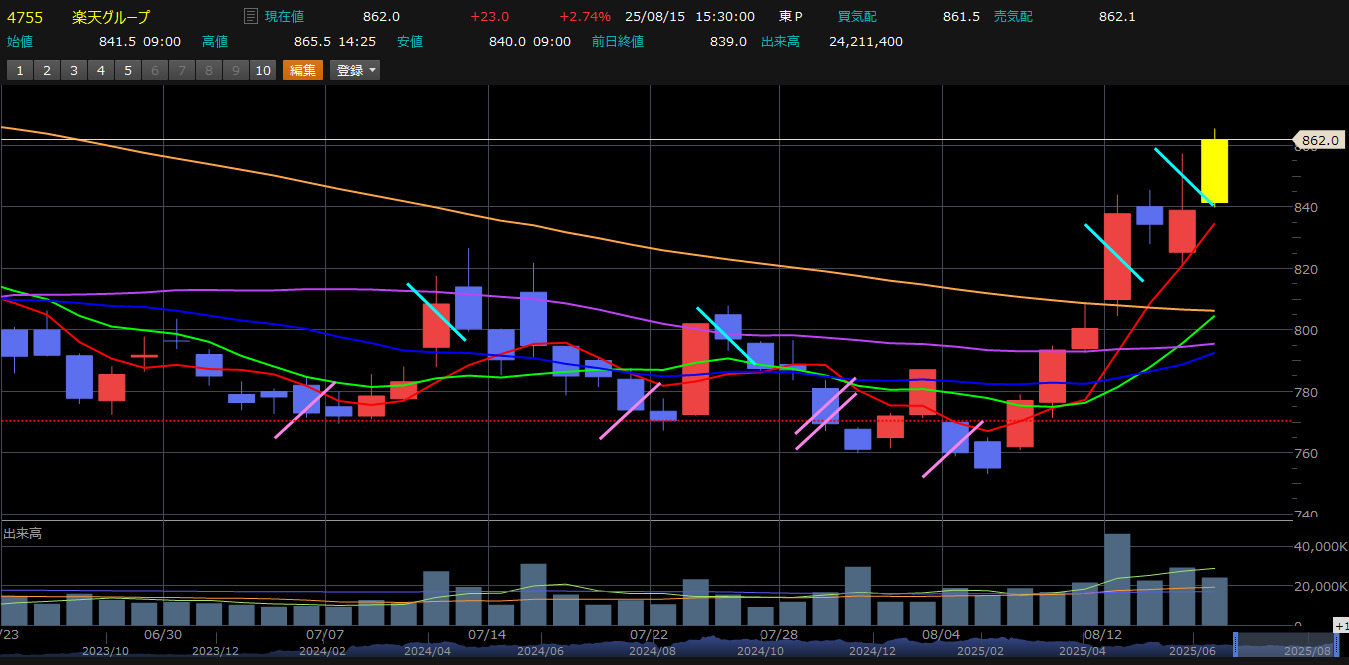Open the 登録 dropdown menu

click(355, 70)
